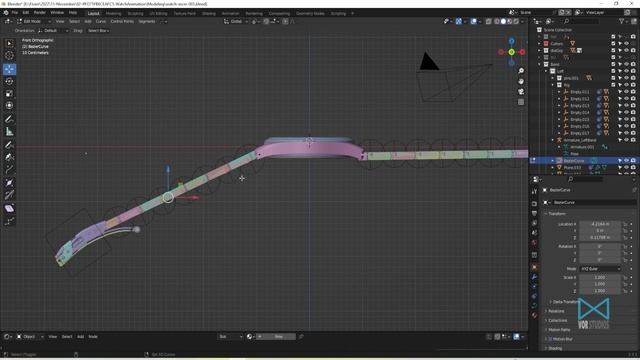Open the Render menu
The image size is (640, 360).
(40, 13)
